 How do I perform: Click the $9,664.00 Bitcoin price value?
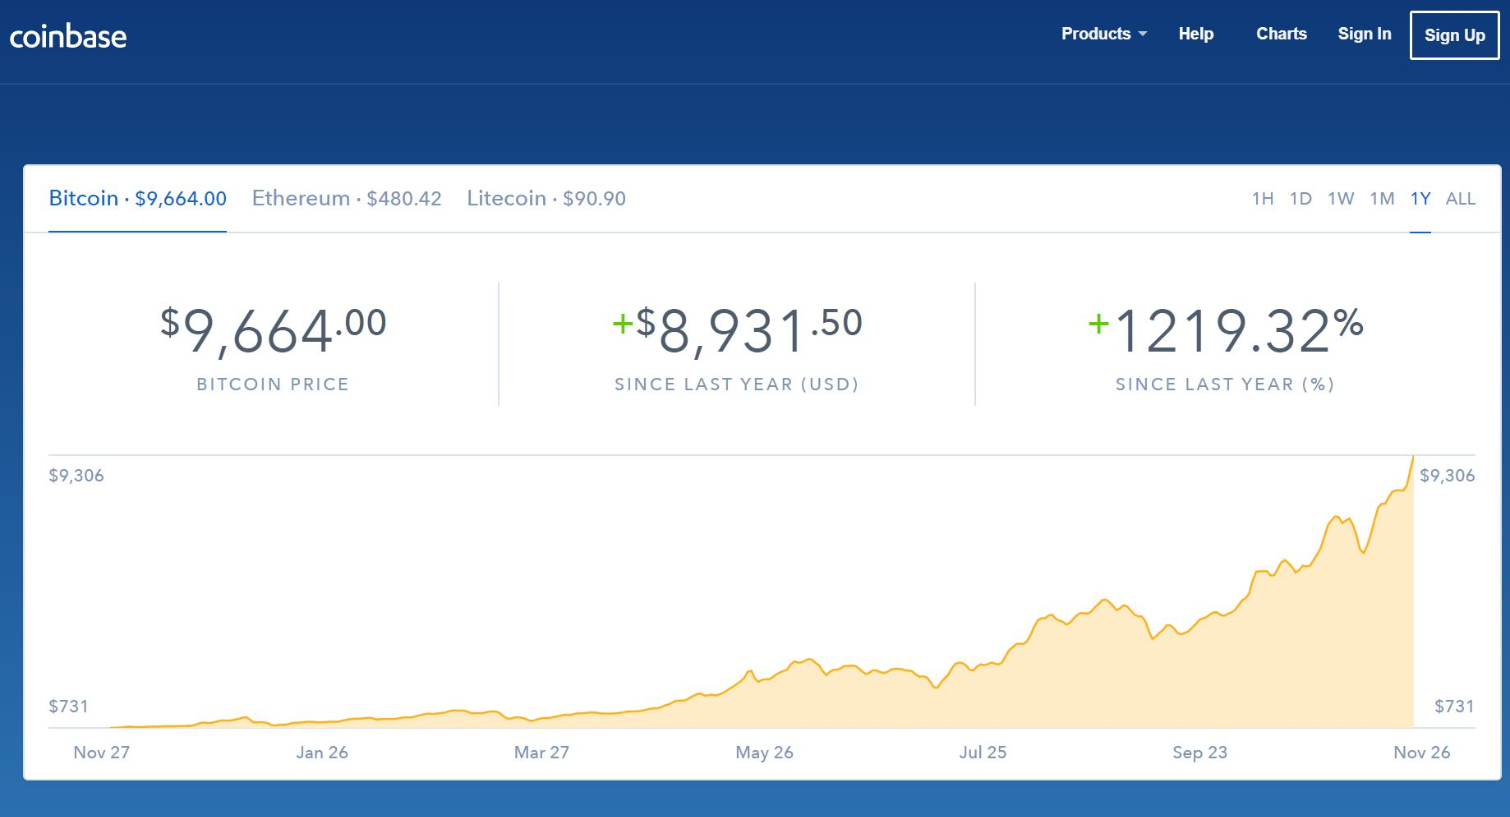pos(273,331)
